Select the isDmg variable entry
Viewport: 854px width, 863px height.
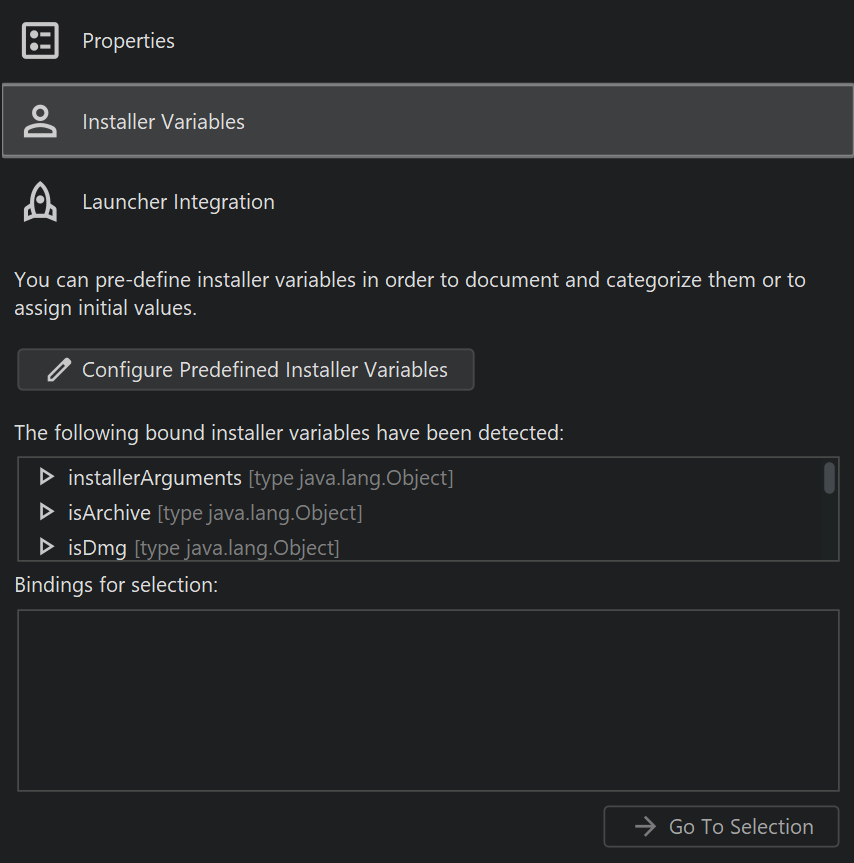(x=97, y=548)
